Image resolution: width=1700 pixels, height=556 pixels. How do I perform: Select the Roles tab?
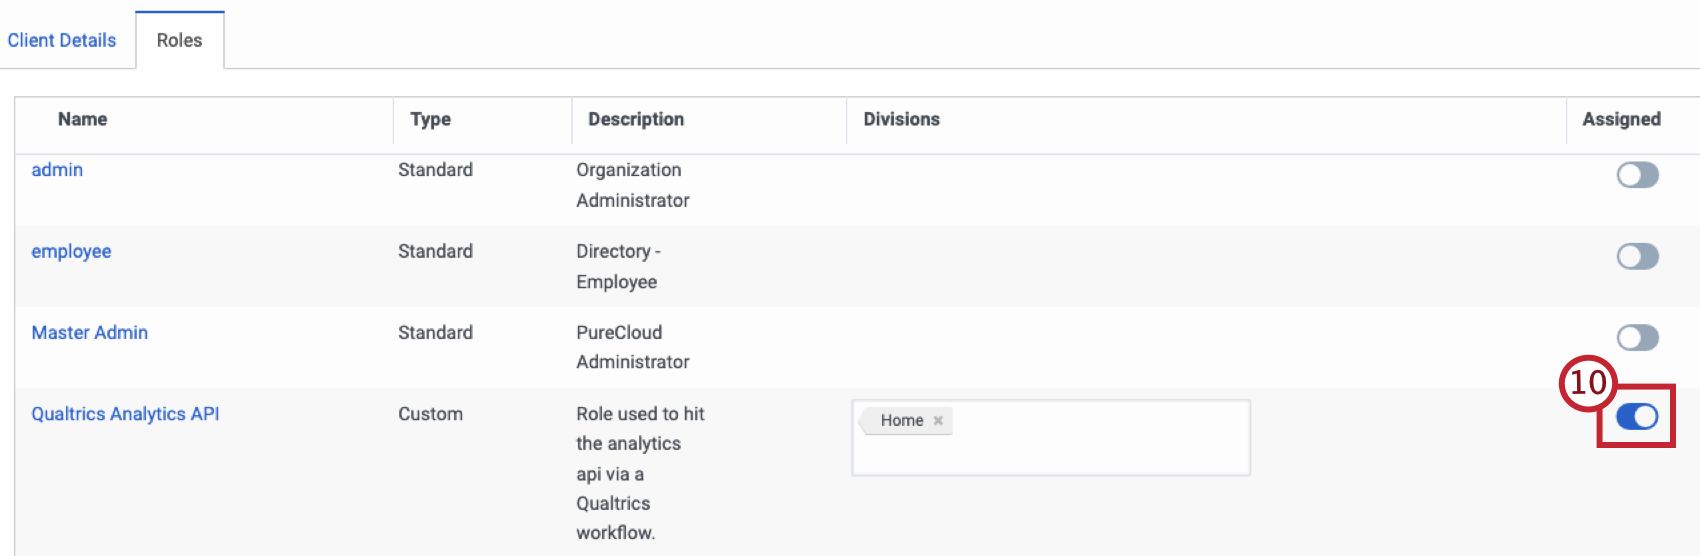point(180,40)
